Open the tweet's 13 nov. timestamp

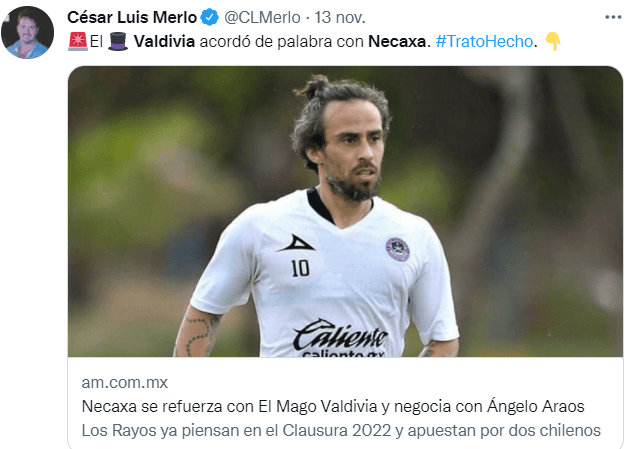coord(340,17)
